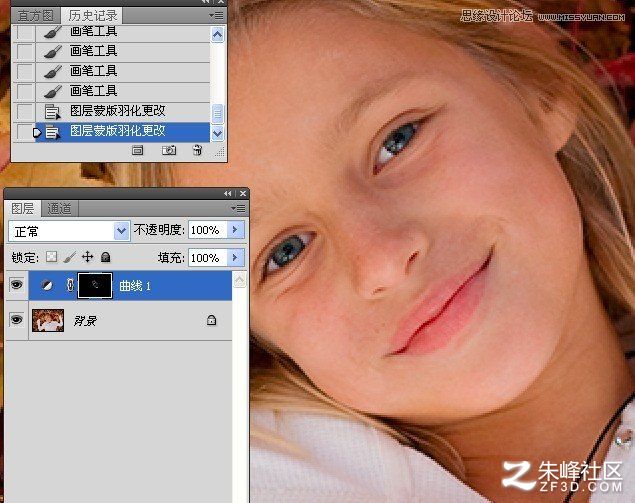Switch to the 直方图 tab

tap(36, 16)
